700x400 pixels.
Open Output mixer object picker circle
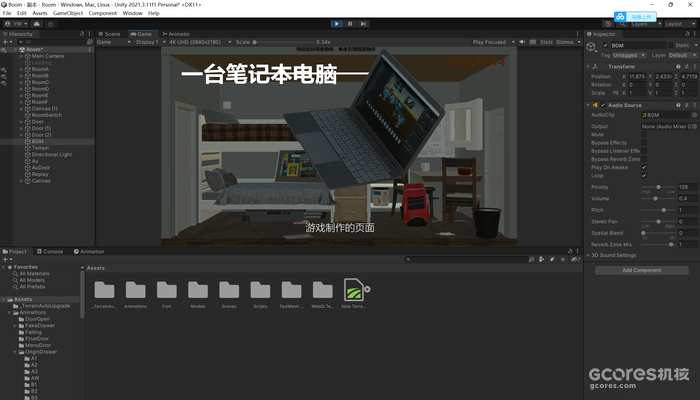pos(694,126)
